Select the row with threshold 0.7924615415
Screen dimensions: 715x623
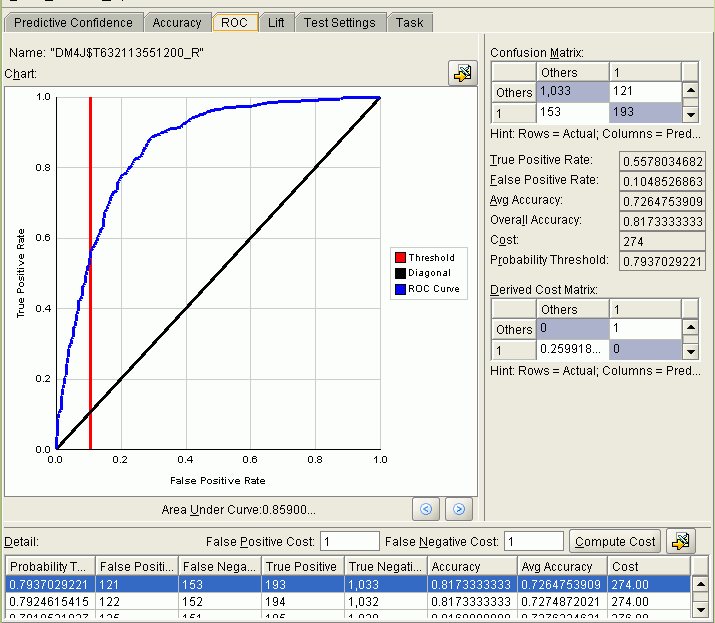[348, 602]
